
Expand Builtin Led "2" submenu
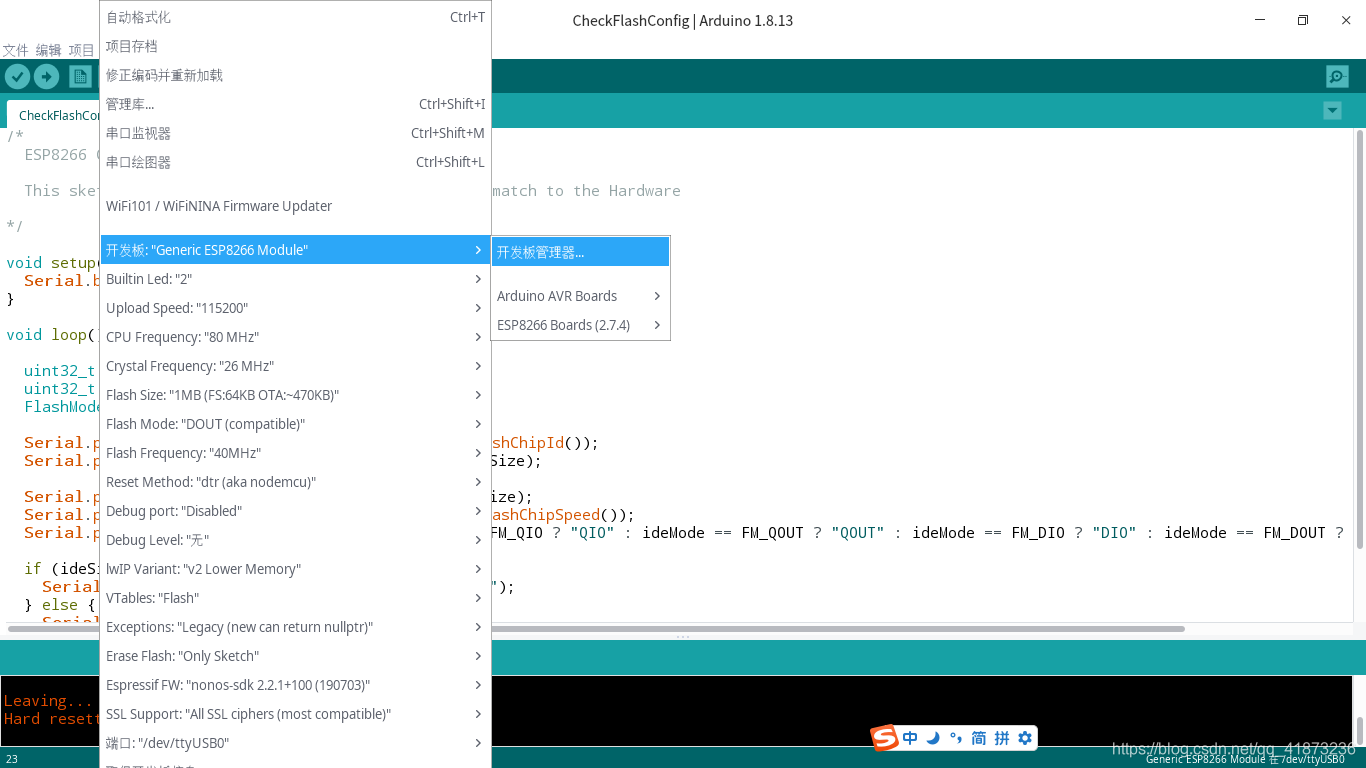click(x=296, y=279)
